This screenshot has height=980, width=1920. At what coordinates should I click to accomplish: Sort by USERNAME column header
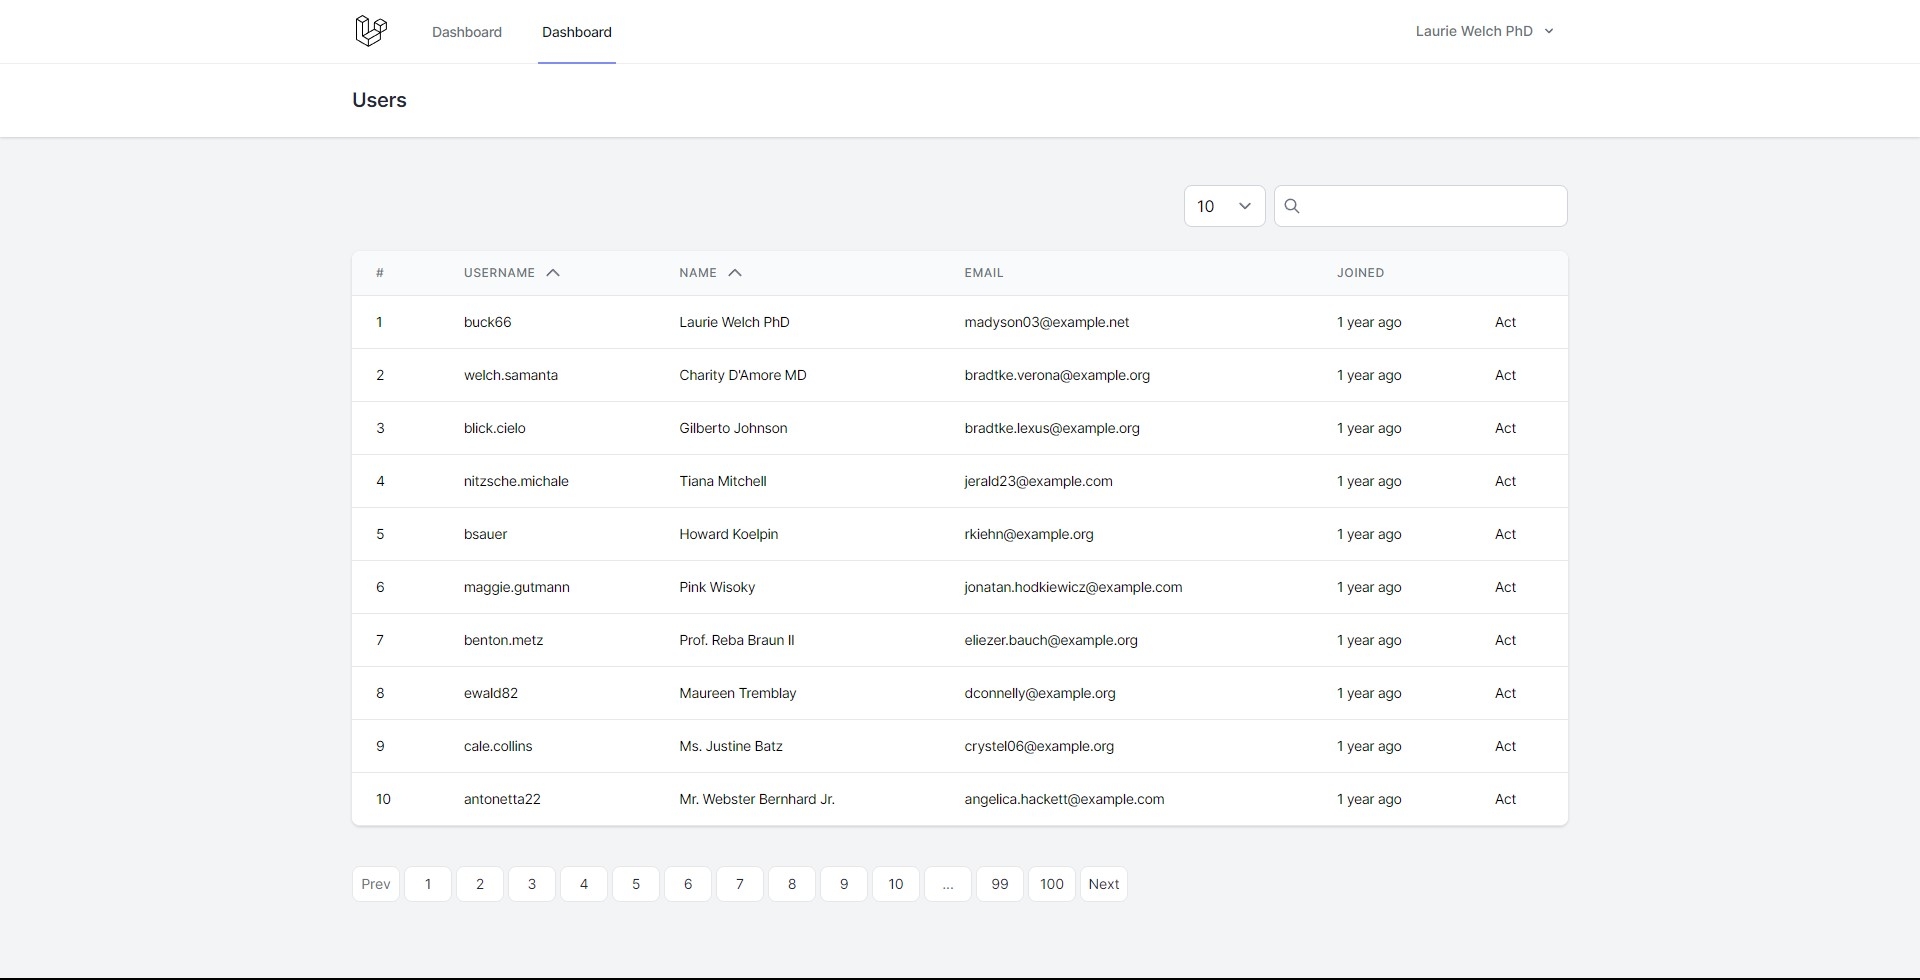click(x=499, y=273)
